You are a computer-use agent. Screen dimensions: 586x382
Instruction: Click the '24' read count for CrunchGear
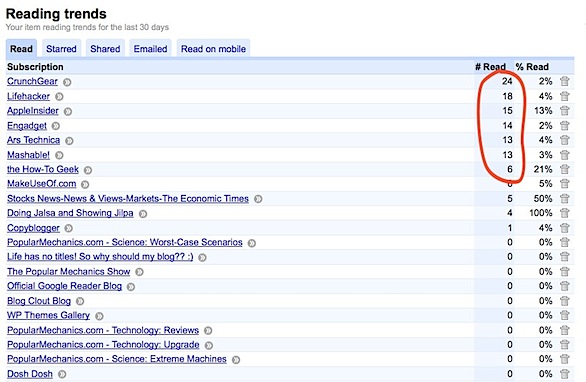click(x=507, y=81)
